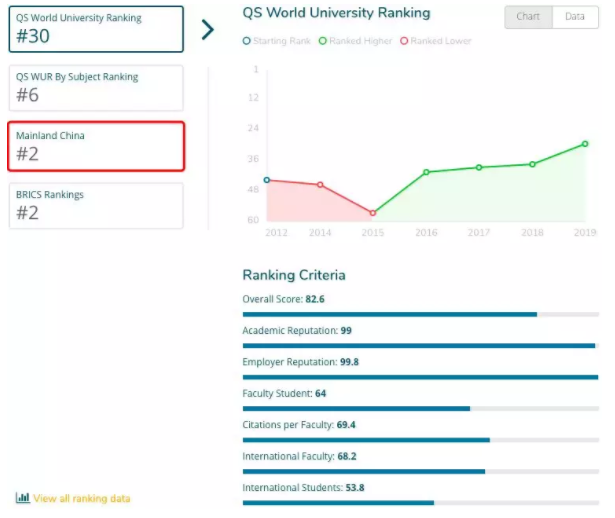Switch to the Data tab
Screen dimensions: 615x518
[575, 17]
